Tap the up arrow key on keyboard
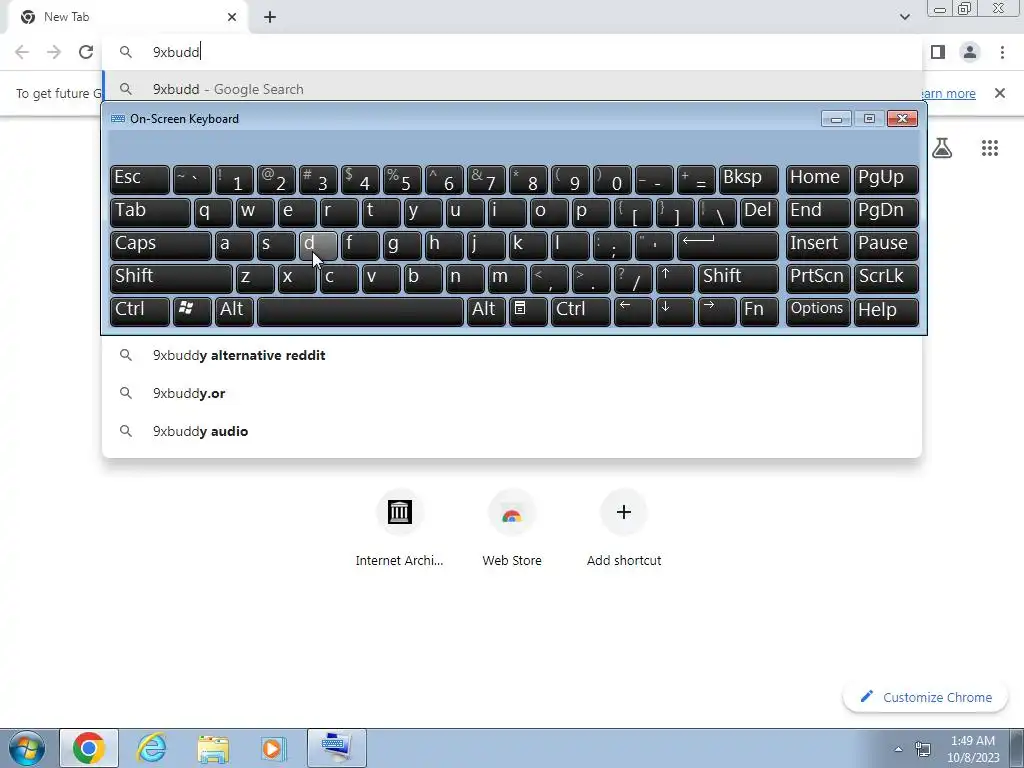The image size is (1024, 768). [675, 278]
